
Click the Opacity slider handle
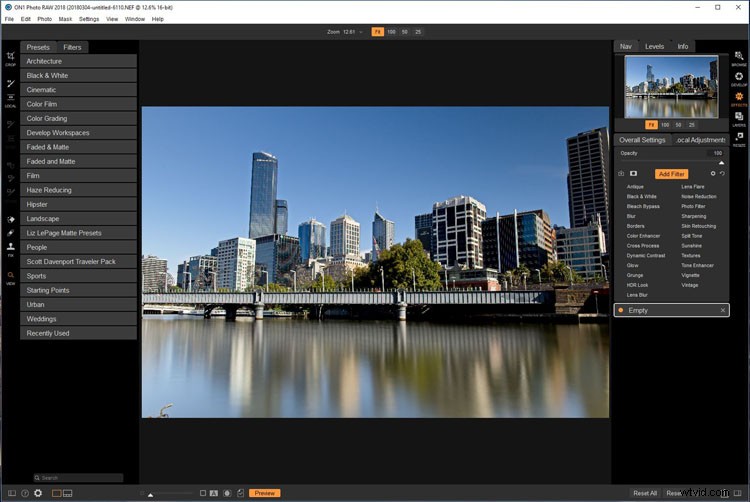tap(721, 163)
